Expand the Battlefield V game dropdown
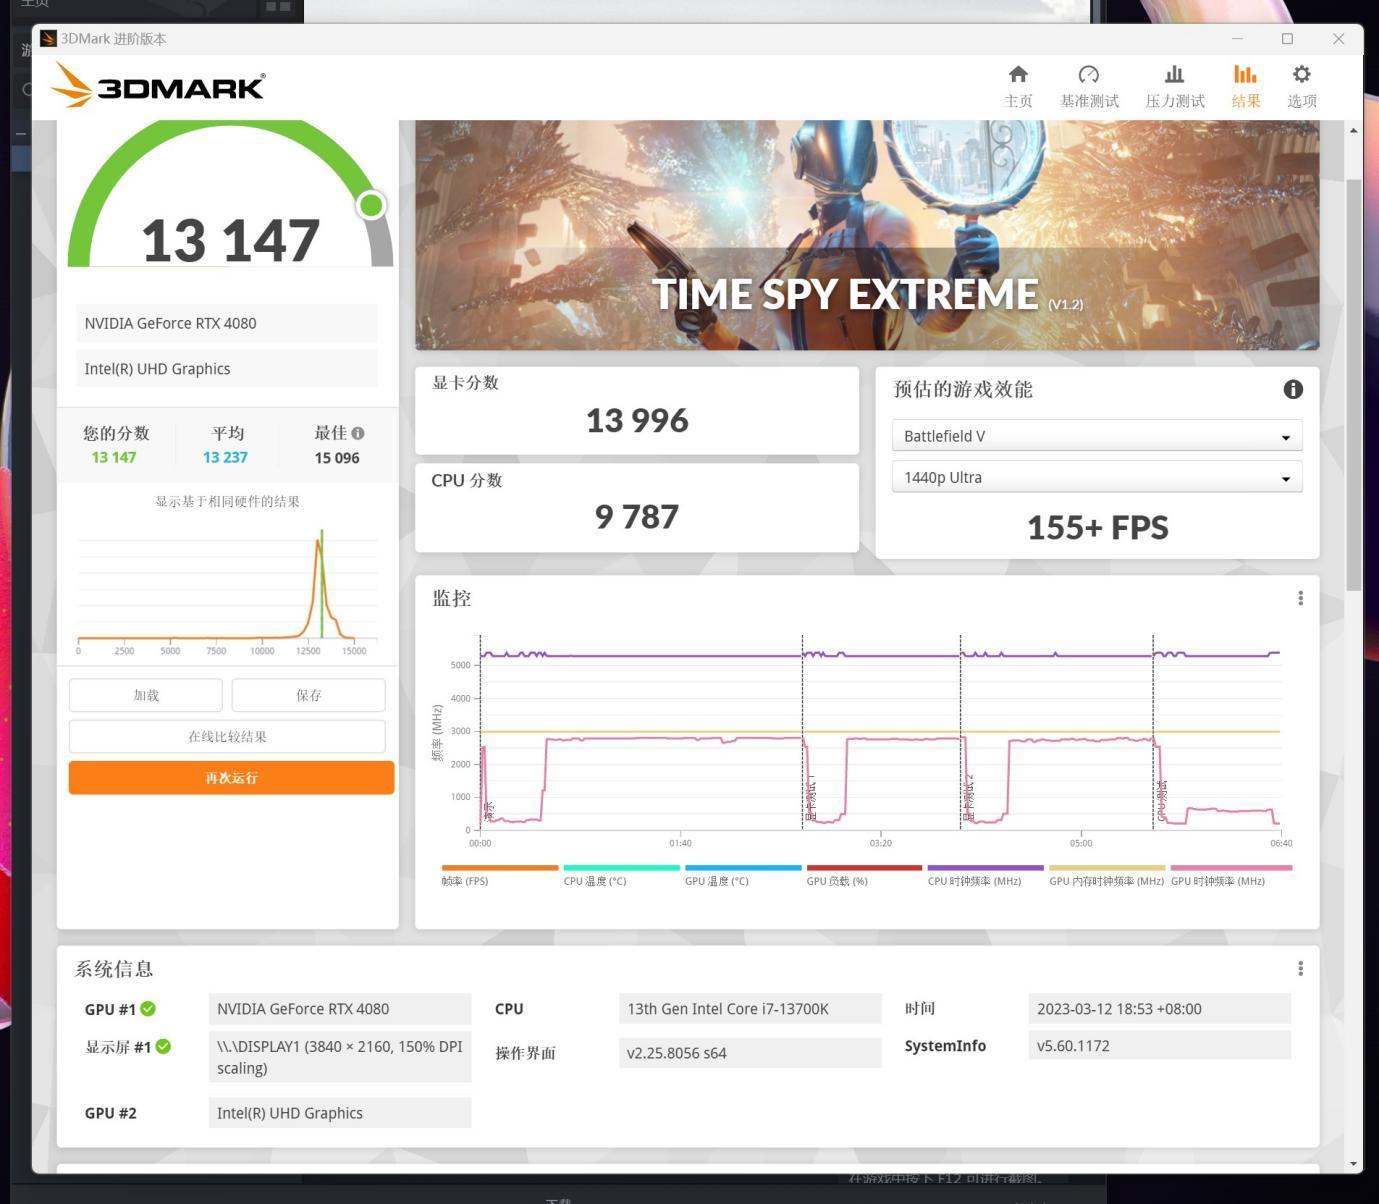Viewport: 1379px width, 1204px height. [1097, 436]
